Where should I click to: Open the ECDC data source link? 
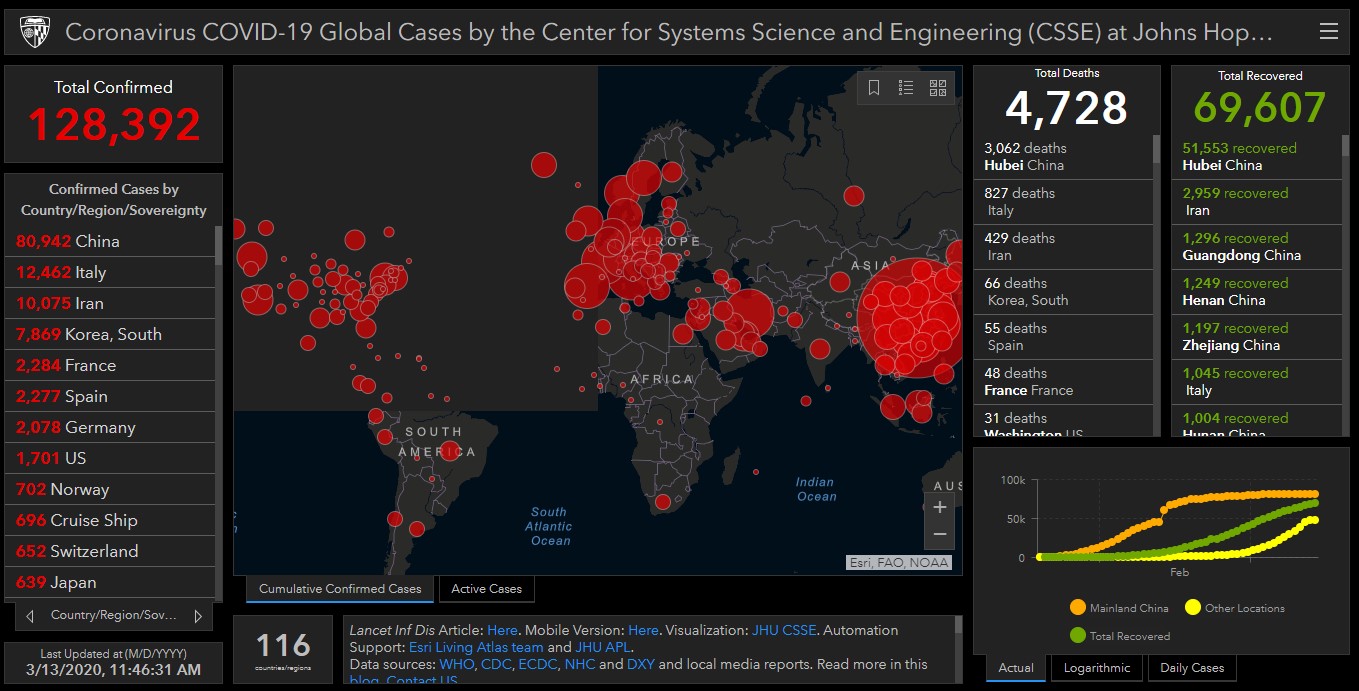(x=537, y=664)
